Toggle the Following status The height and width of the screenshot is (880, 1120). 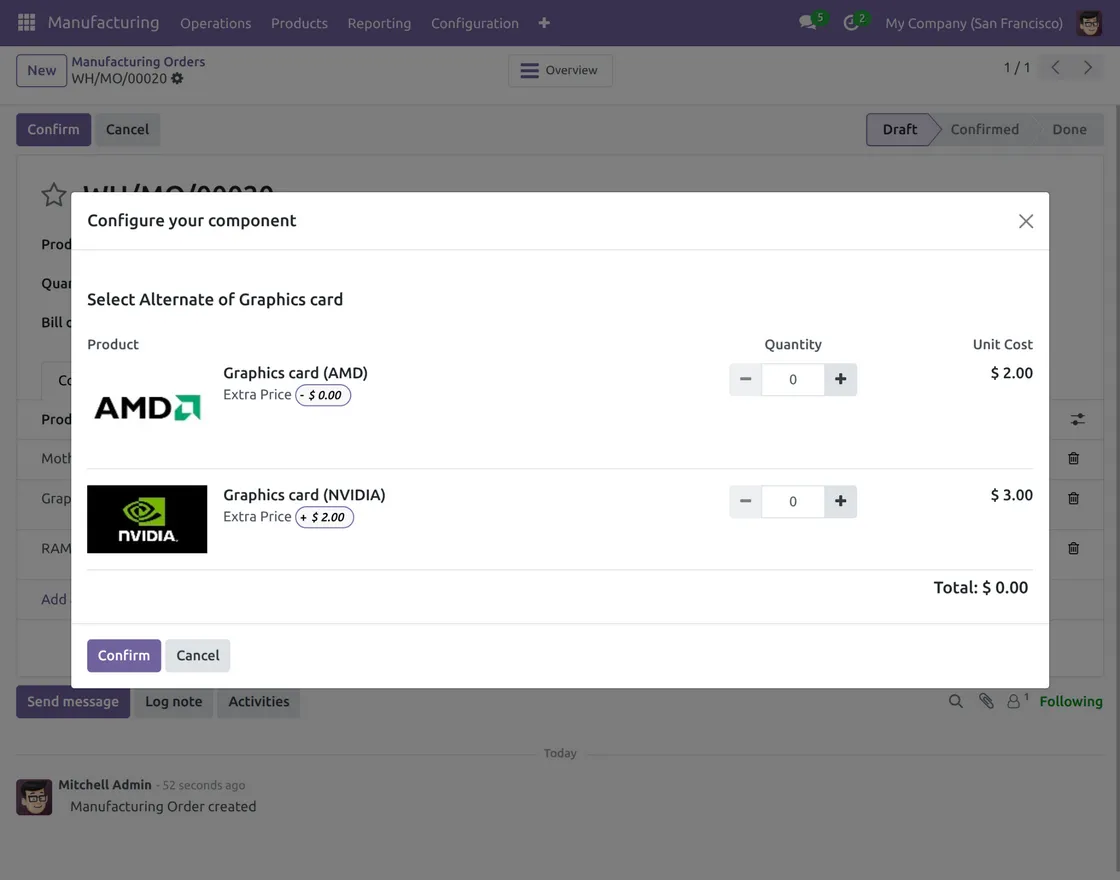[x=1071, y=701]
